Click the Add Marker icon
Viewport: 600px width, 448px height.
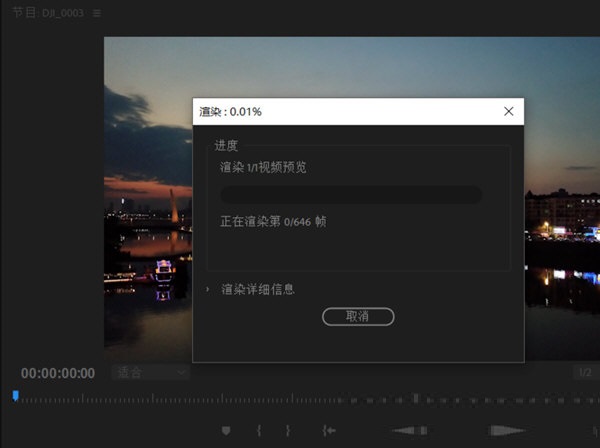tap(226, 430)
